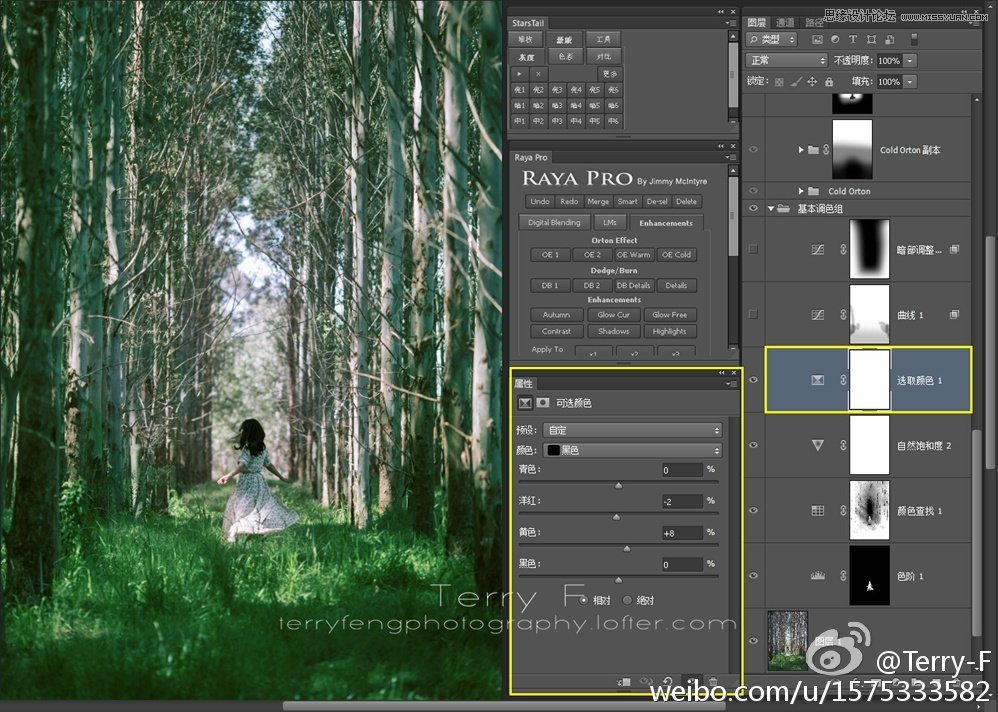Click the delete adjustment trash icon in Properties
The width and height of the screenshot is (998, 712).
point(713,681)
